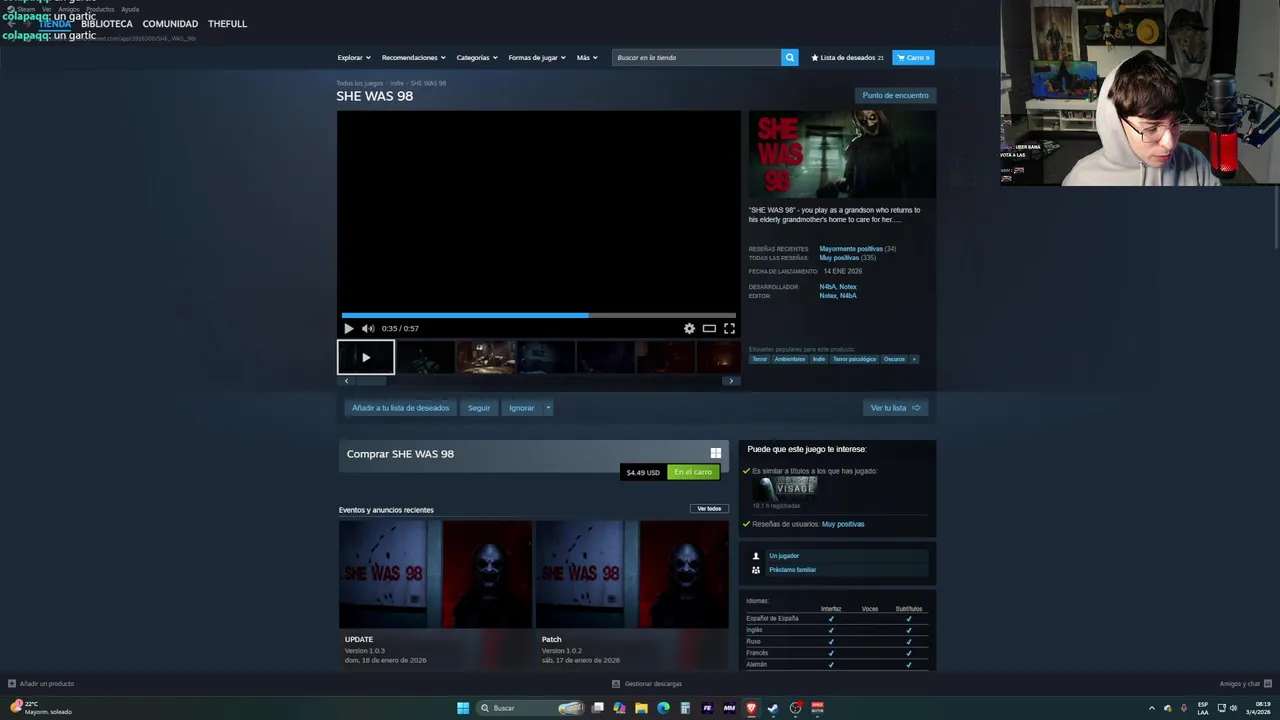Enter fullscreen video mode

click(x=729, y=328)
